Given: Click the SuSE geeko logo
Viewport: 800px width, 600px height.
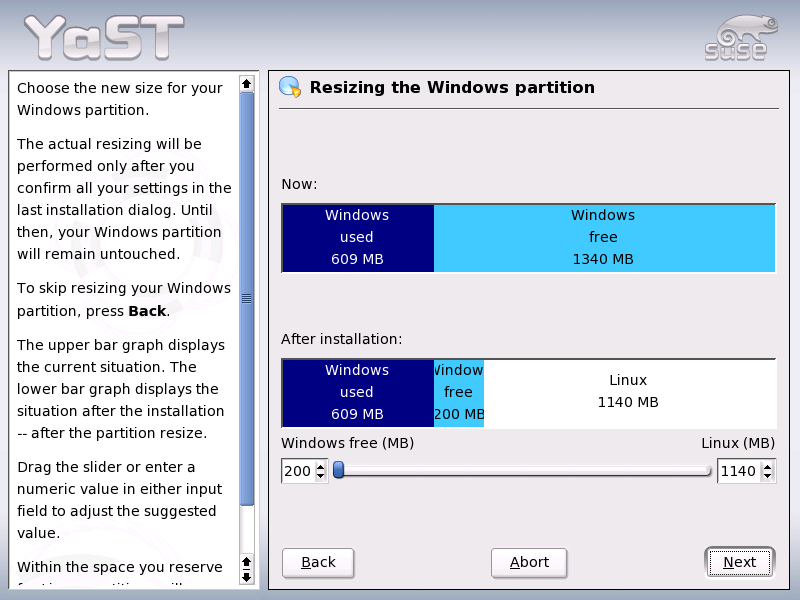Looking at the screenshot, I should coord(737,35).
